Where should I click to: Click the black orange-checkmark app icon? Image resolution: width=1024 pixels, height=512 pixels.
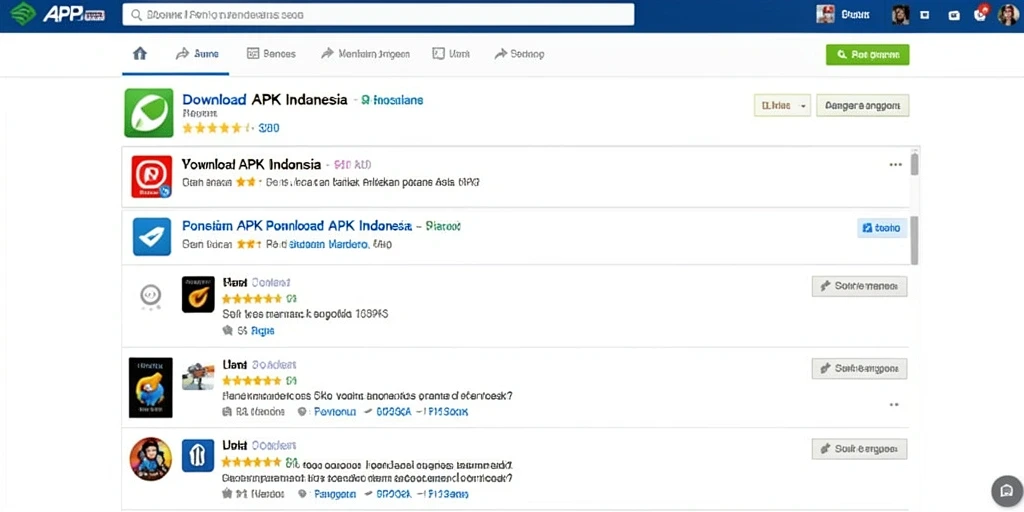coord(198,294)
